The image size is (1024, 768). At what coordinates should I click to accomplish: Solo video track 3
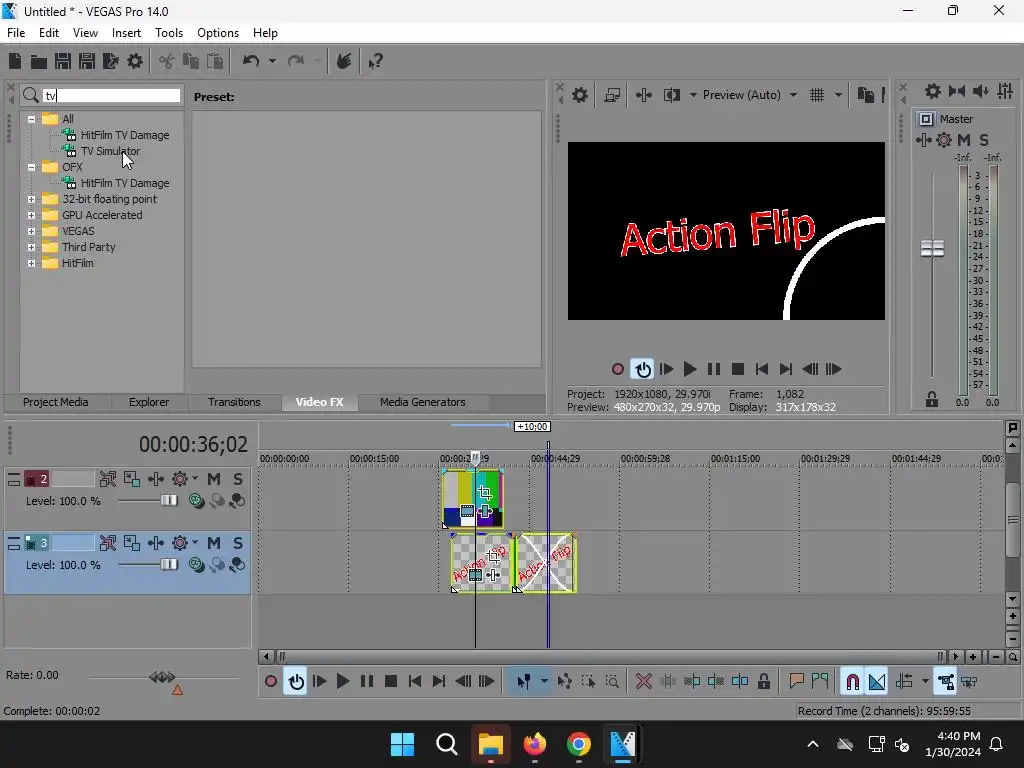(x=238, y=543)
